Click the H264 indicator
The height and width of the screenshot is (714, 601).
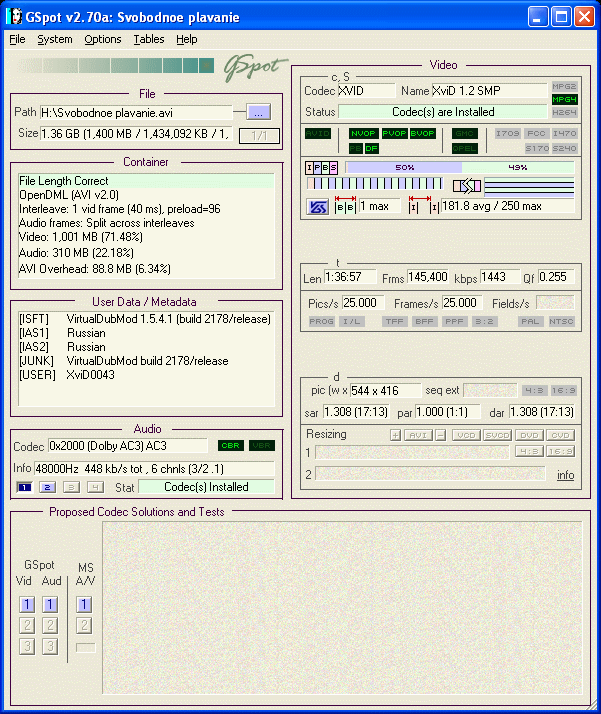(565, 112)
